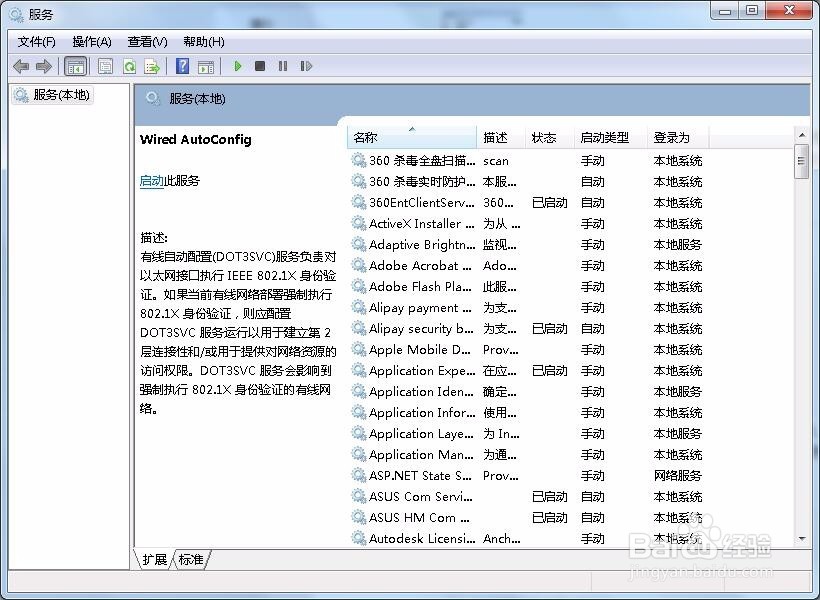
Task: Click gear icon of Apple Mobile D... row
Action: pos(358,349)
